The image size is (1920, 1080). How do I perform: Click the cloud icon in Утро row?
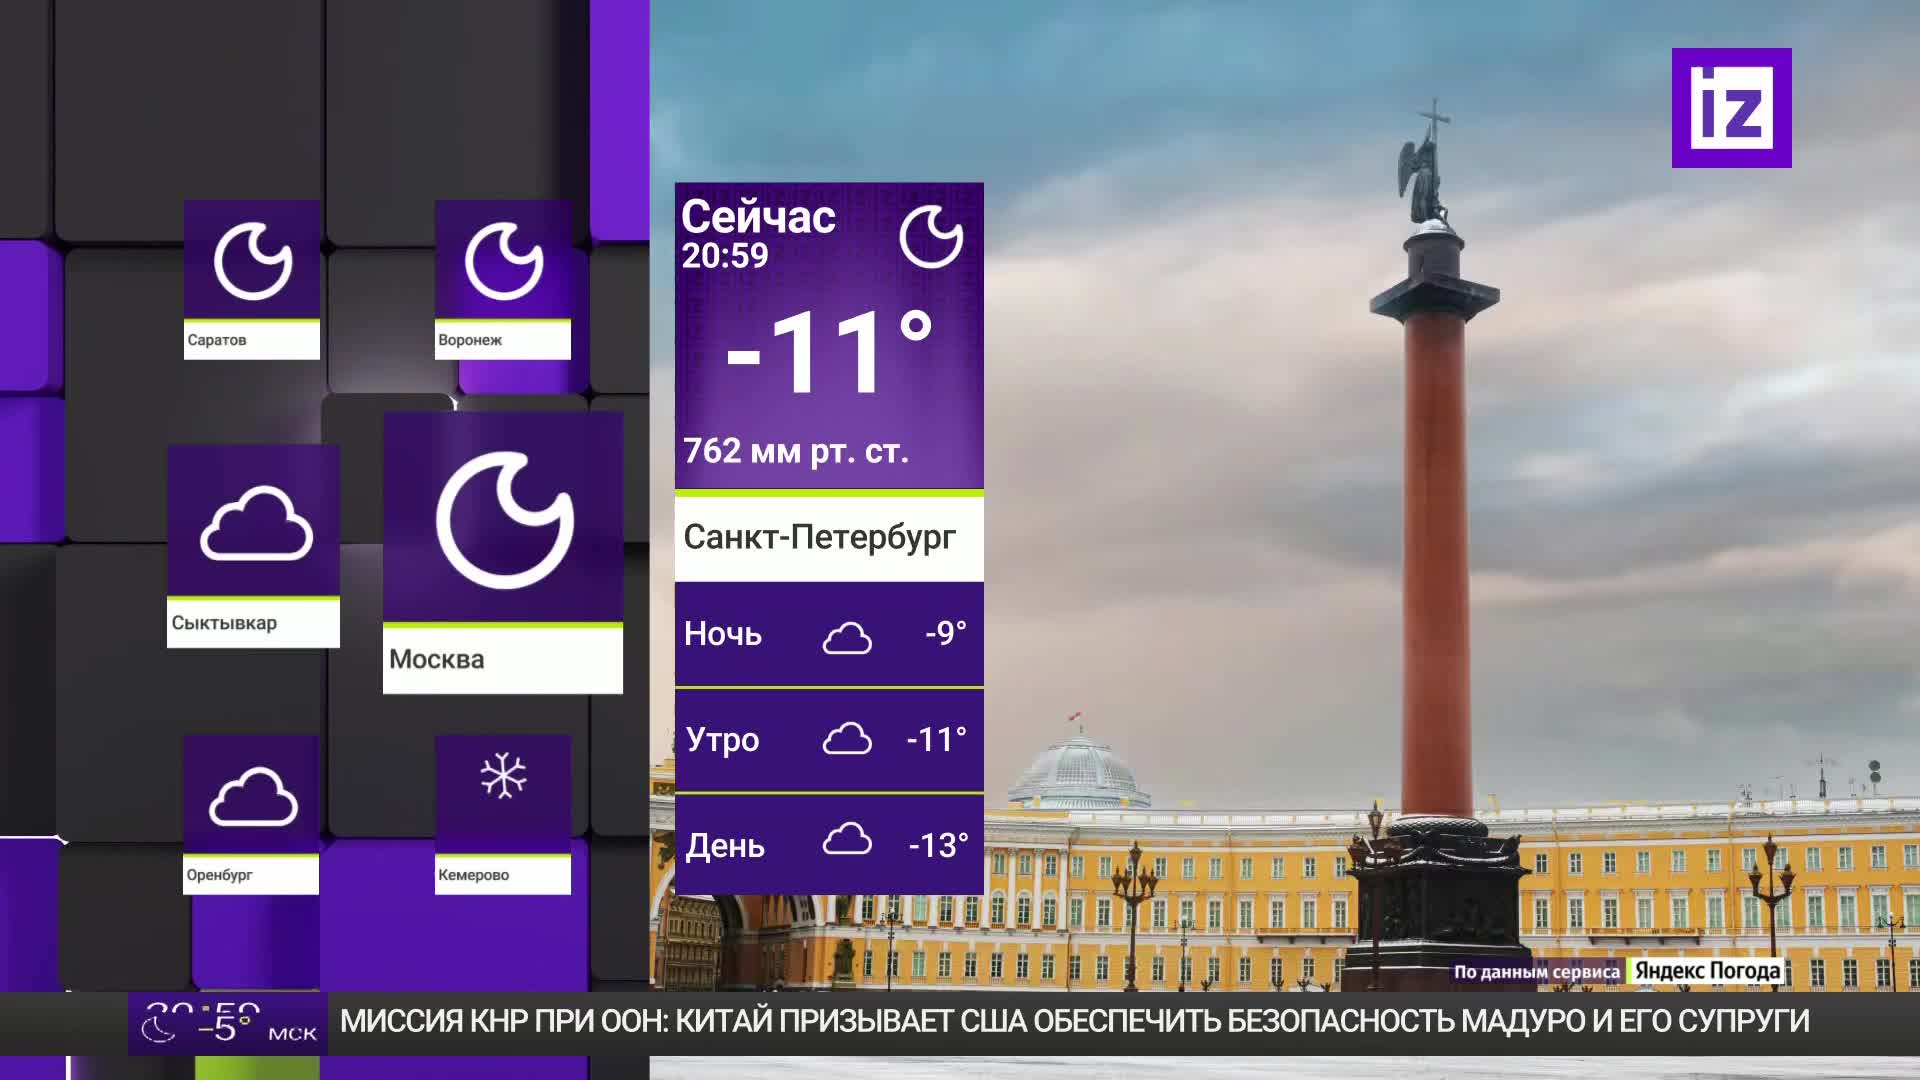coord(846,740)
